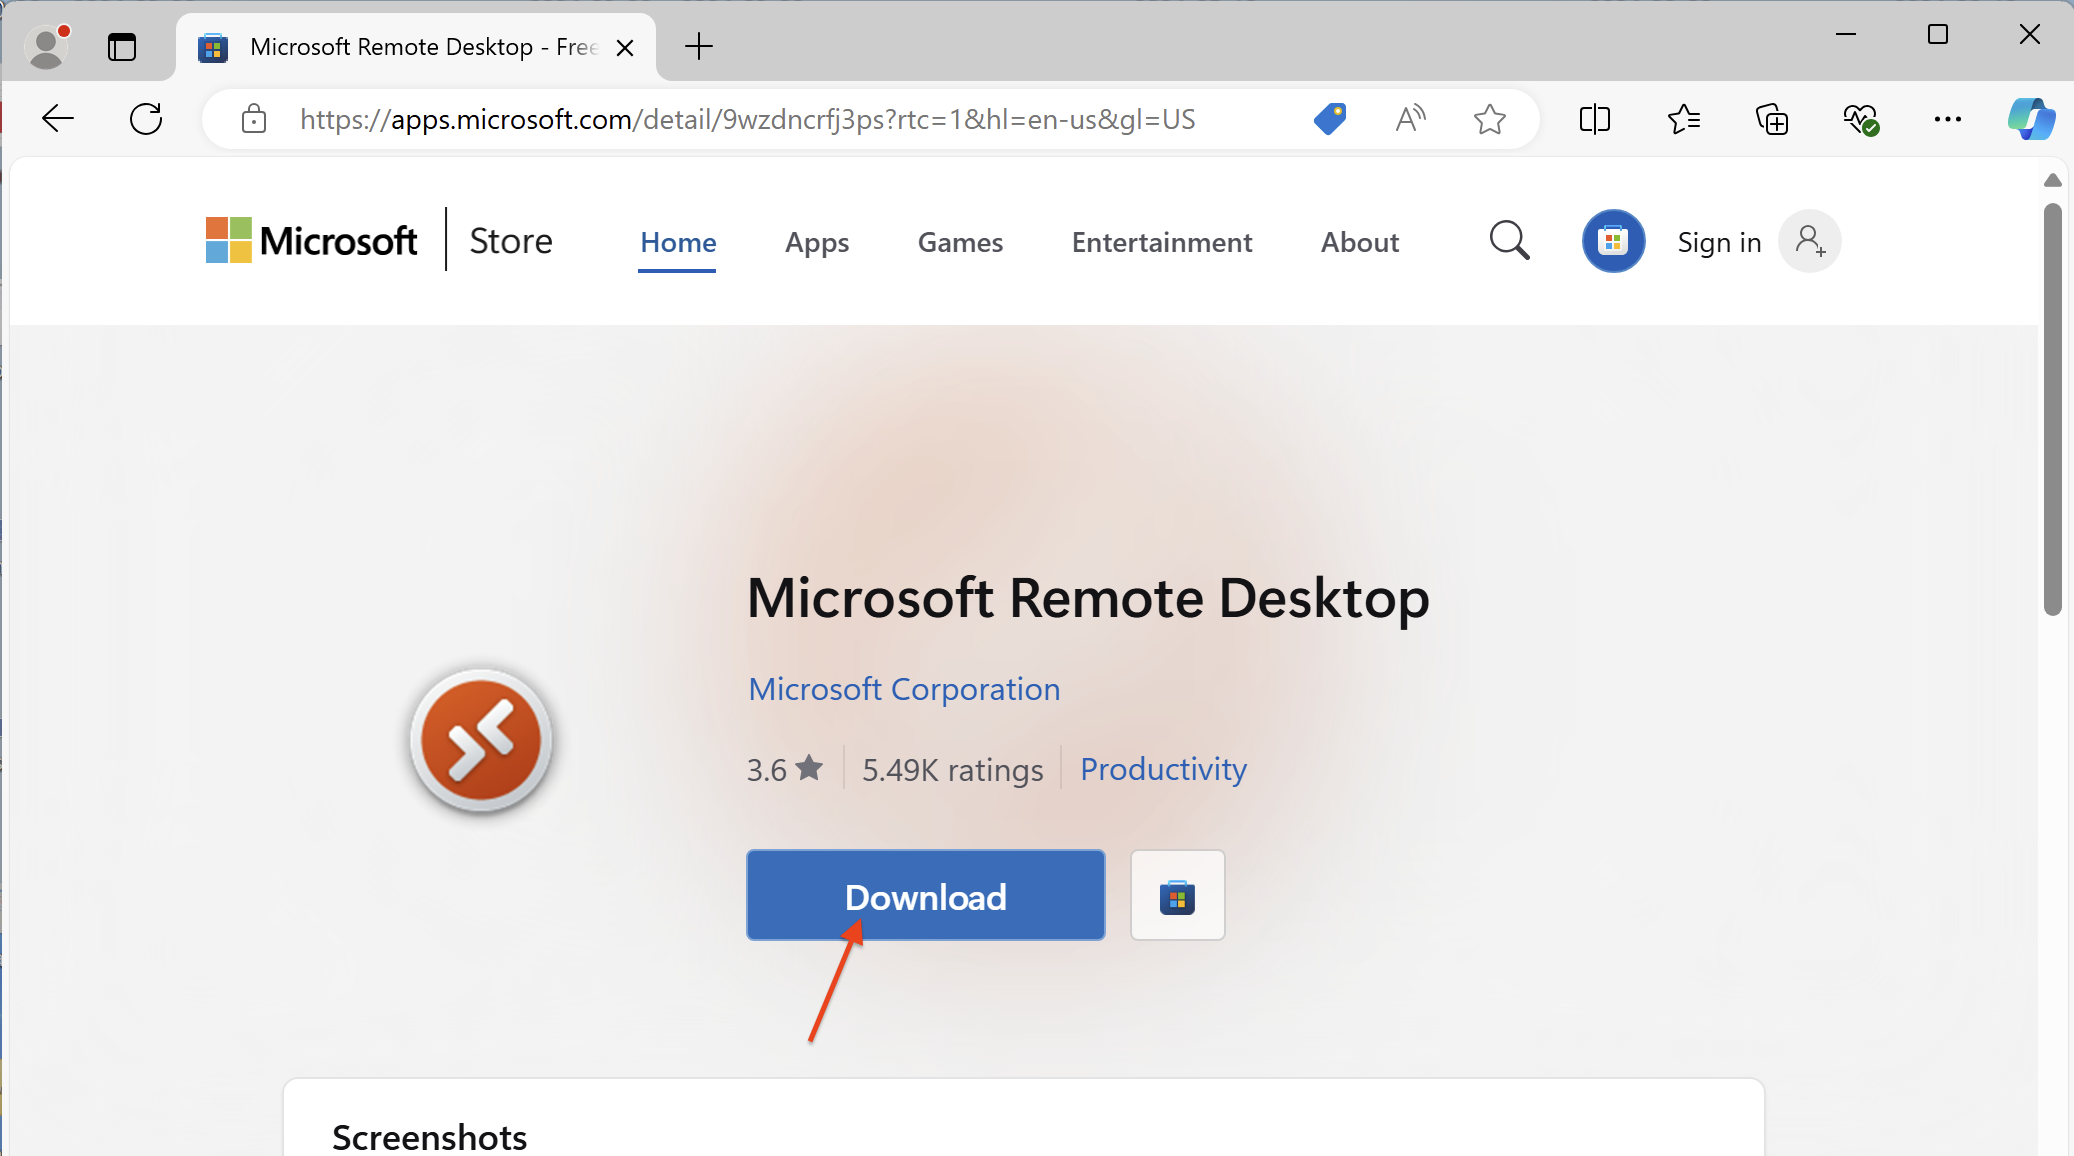Click the Screenshots heading

[429, 1137]
